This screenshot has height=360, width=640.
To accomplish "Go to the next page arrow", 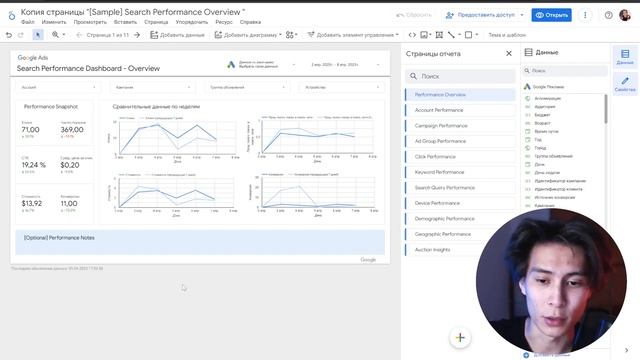I will click(137, 35).
